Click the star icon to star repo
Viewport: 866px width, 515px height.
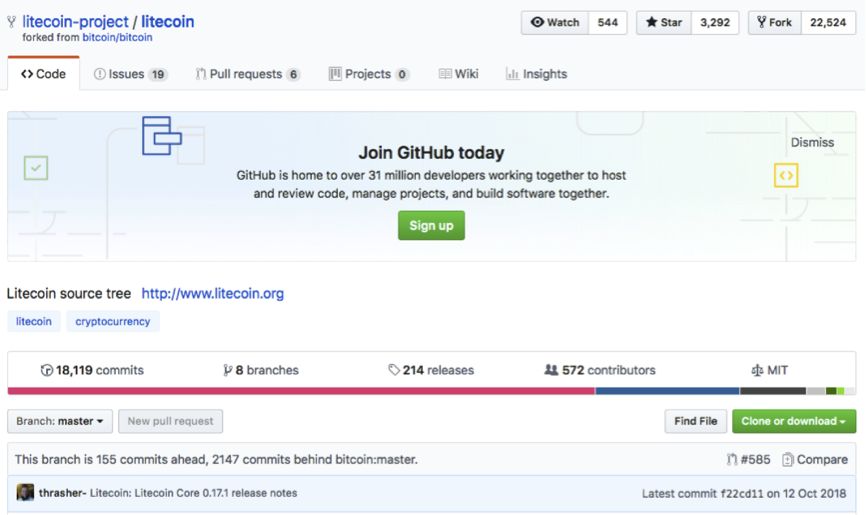point(651,22)
